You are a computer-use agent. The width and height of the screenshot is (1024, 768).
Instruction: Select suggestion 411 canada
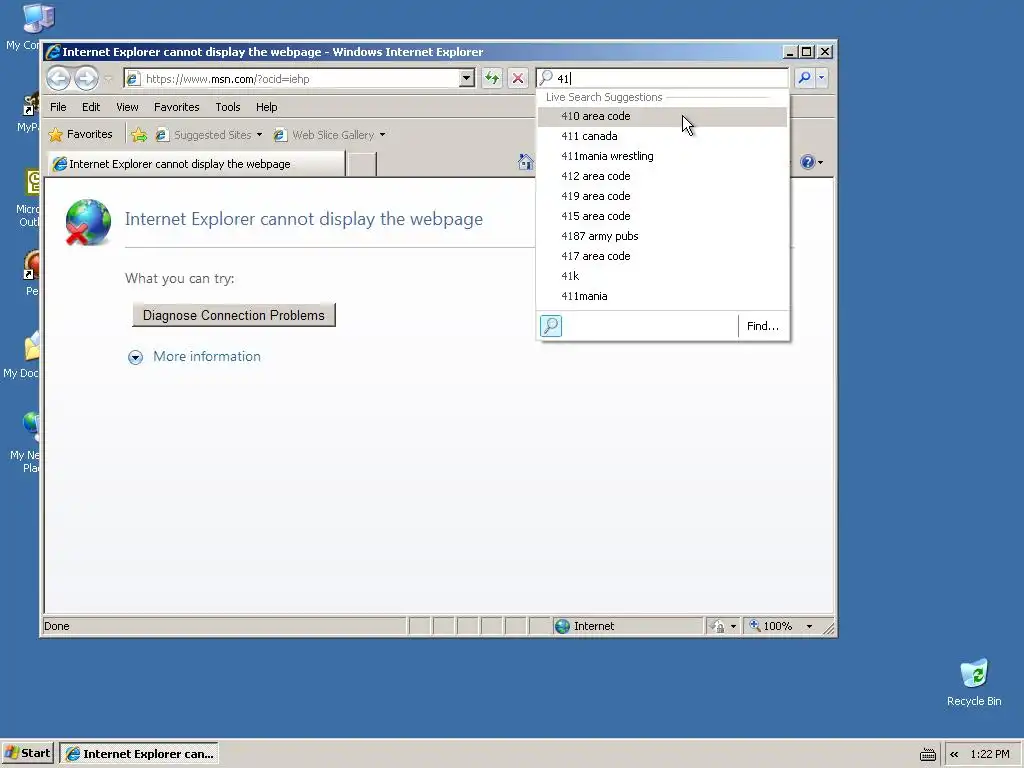[x=662, y=136]
